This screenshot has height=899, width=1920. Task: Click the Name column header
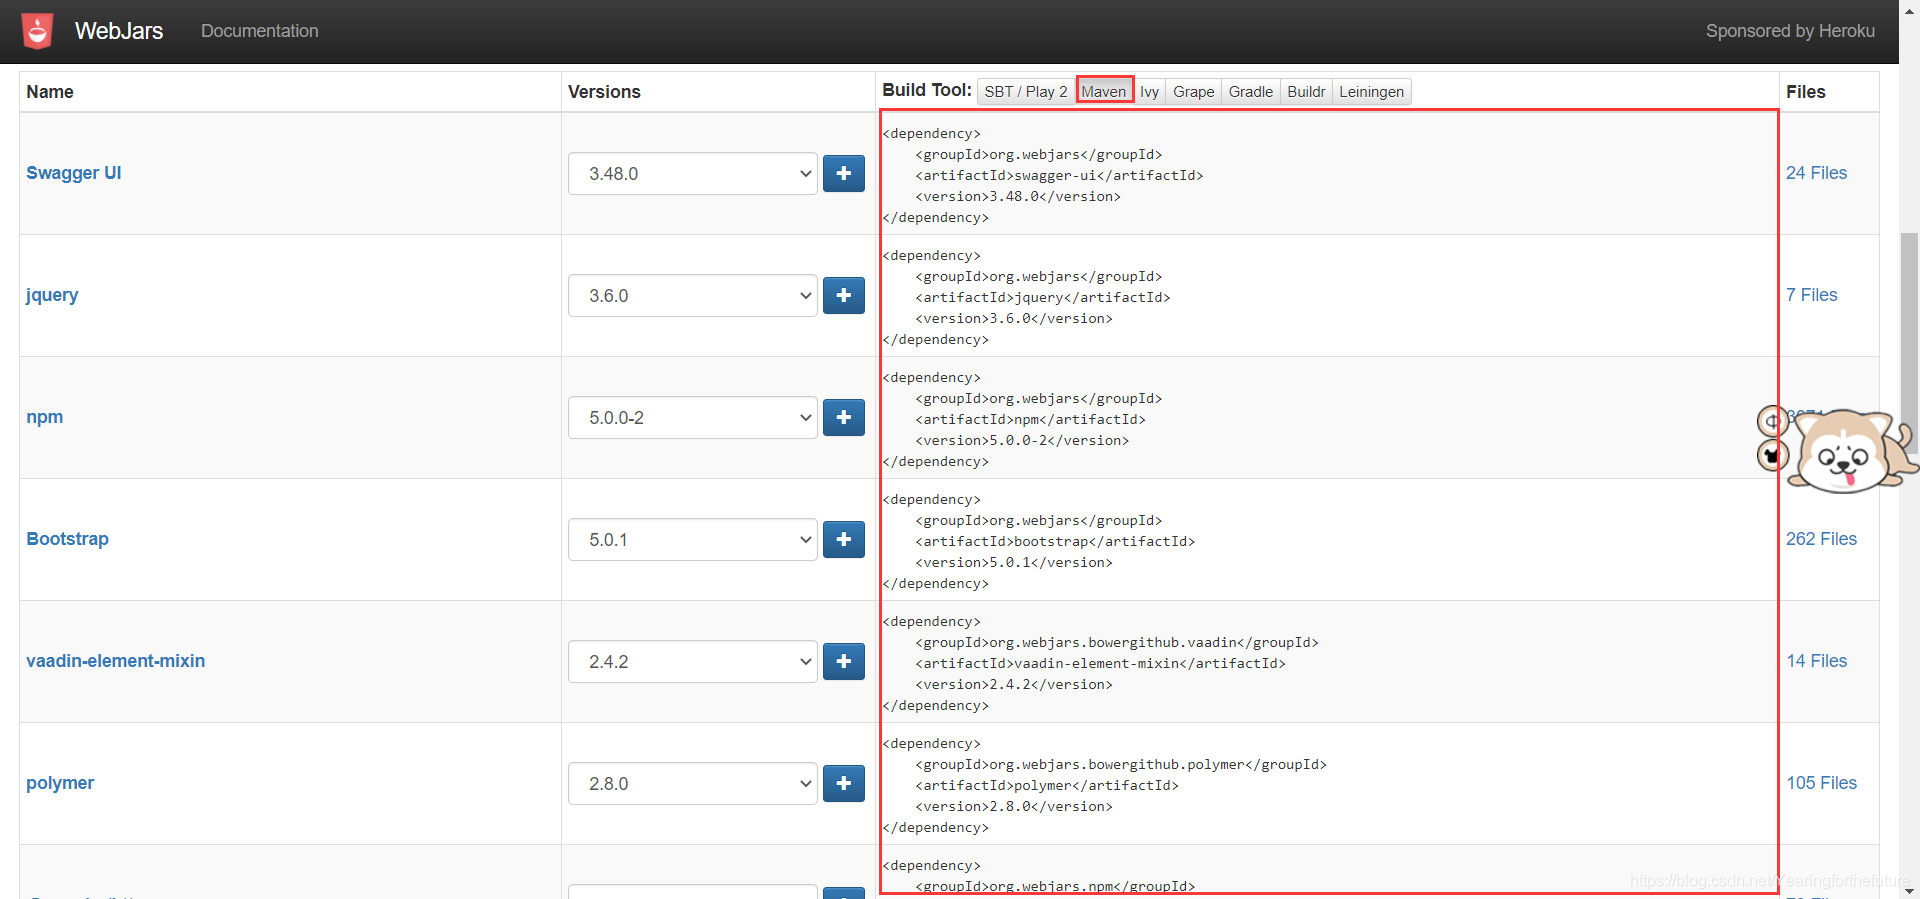click(50, 92)
